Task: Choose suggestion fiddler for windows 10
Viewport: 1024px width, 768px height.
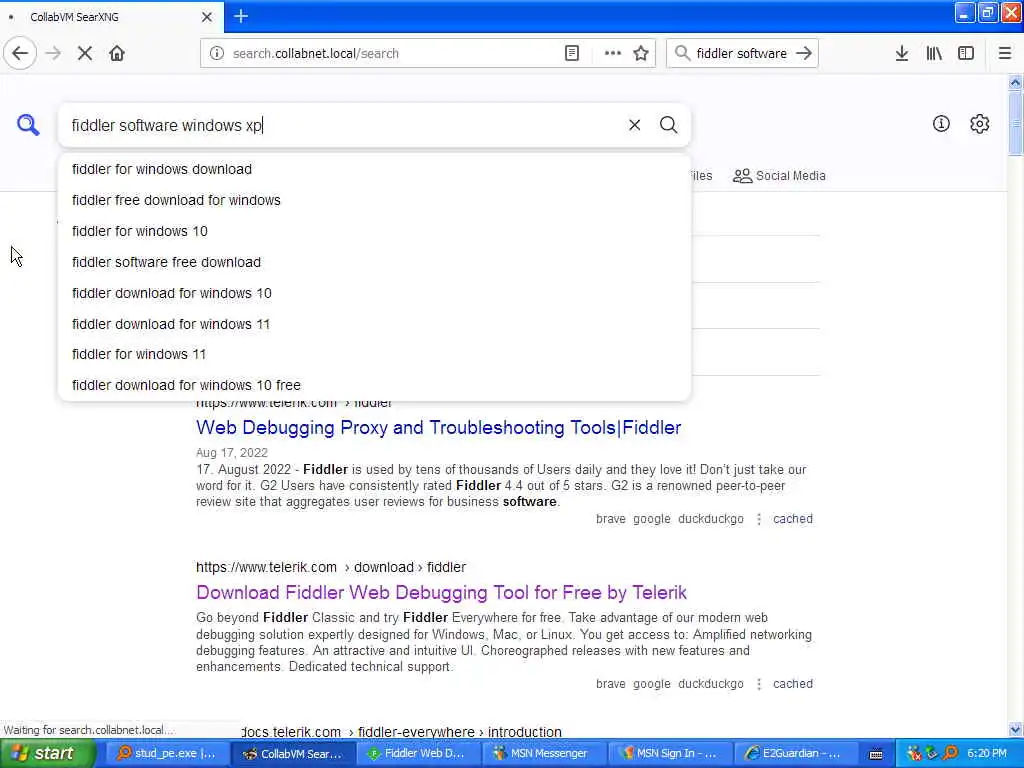Action: pos(374,231)
